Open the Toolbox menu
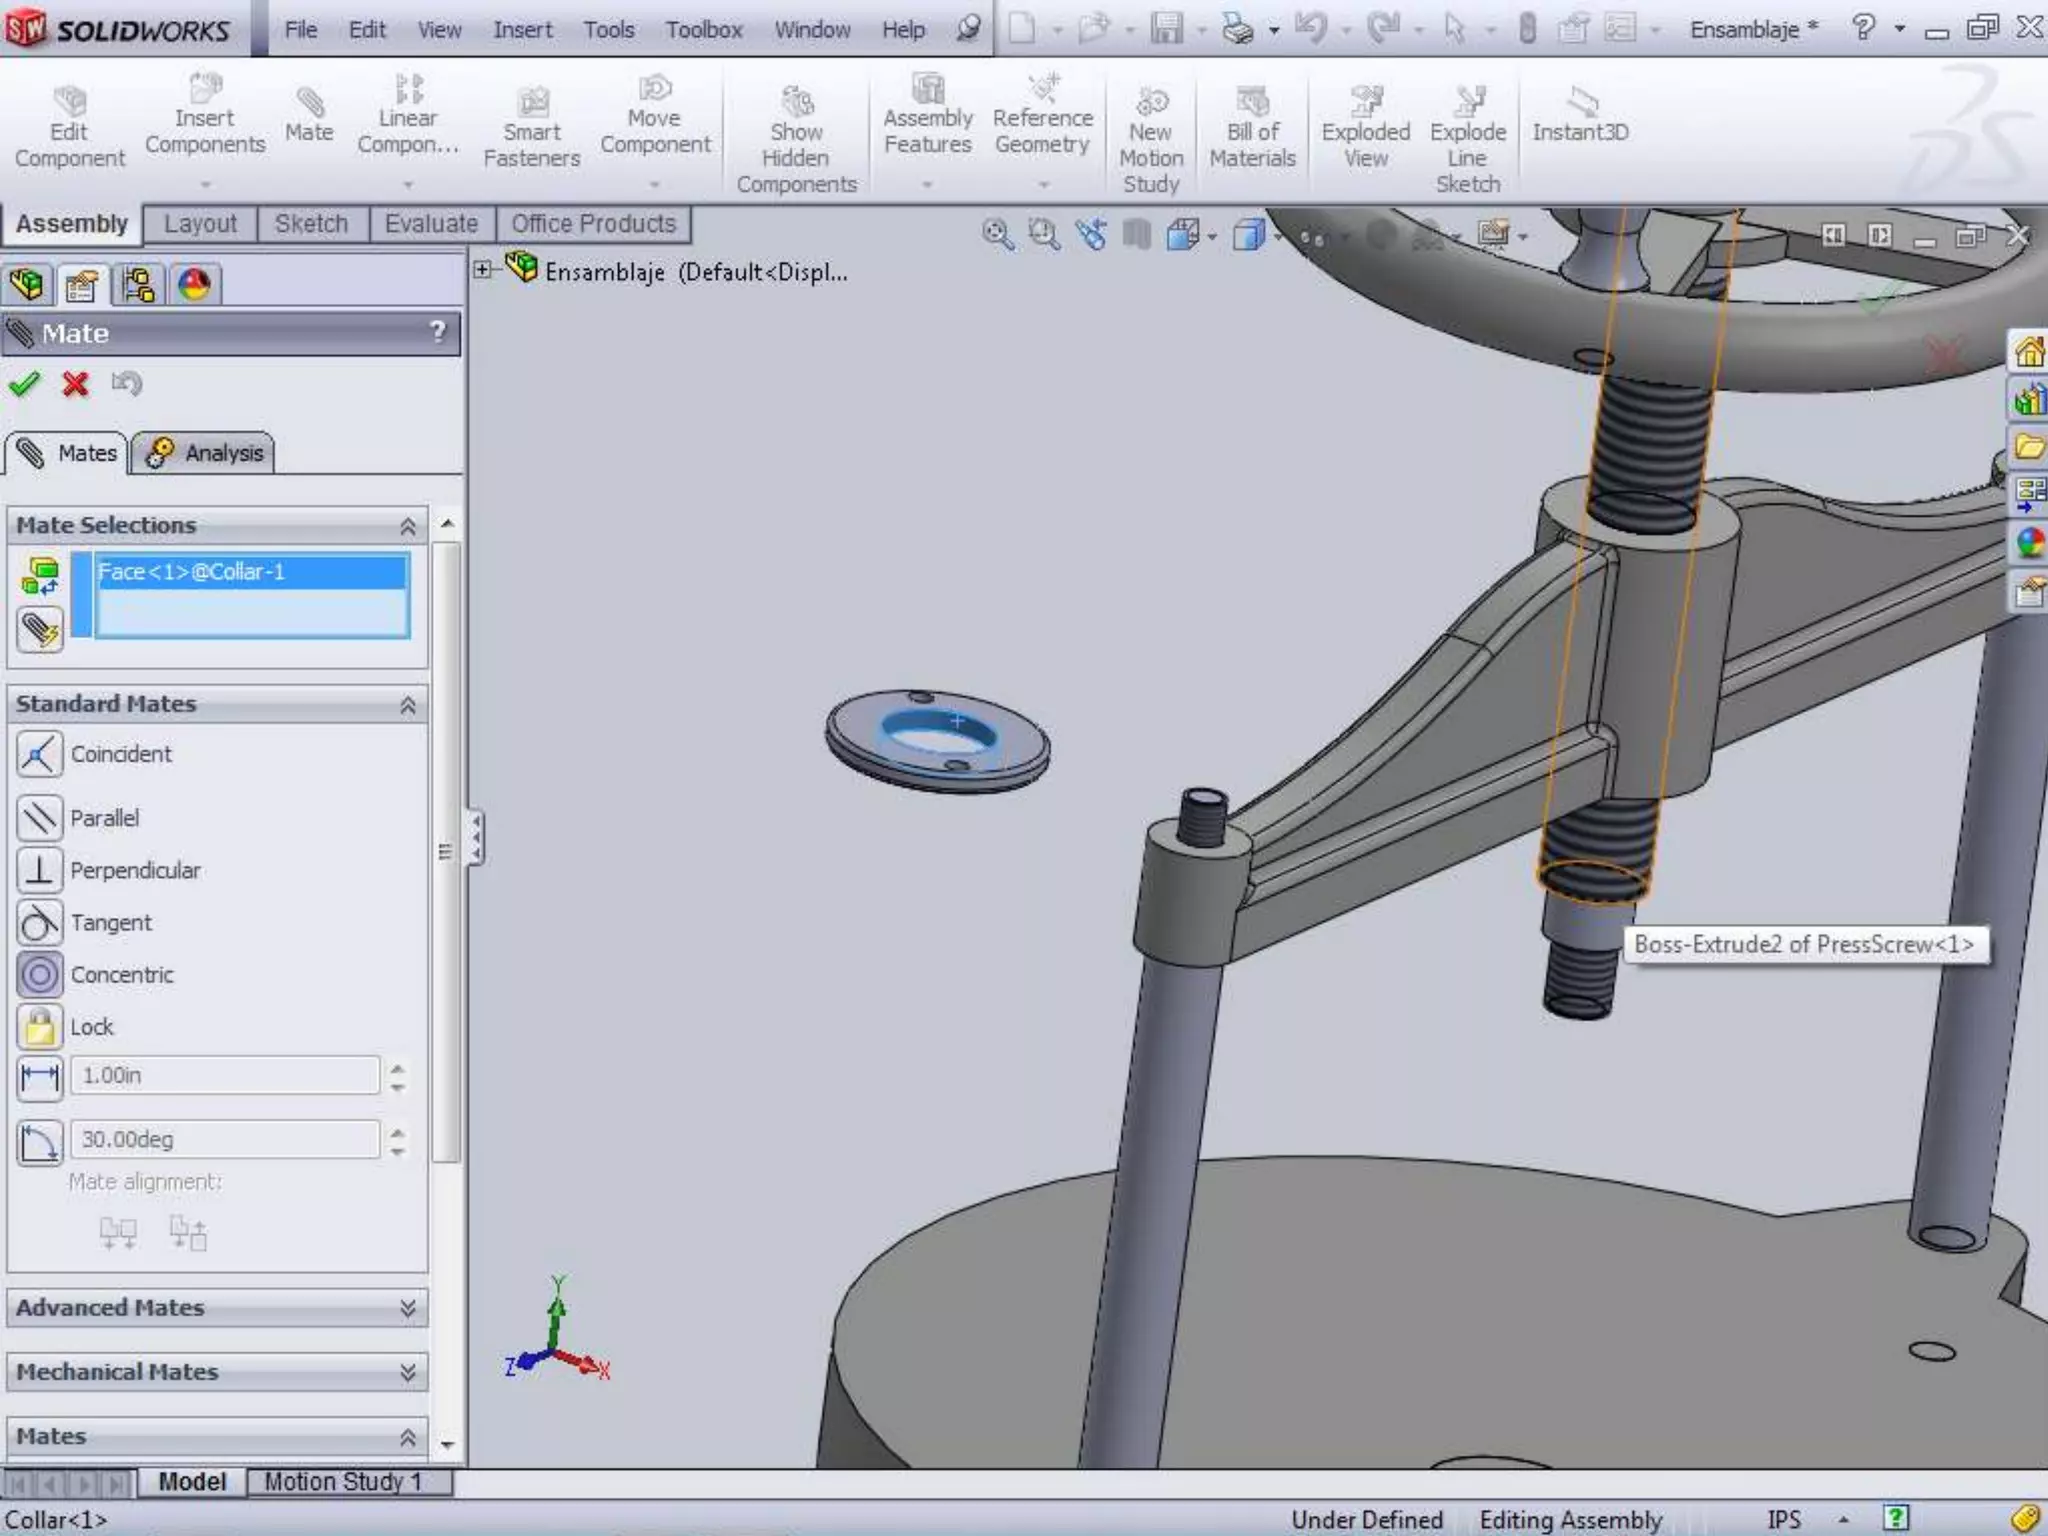 704,30
